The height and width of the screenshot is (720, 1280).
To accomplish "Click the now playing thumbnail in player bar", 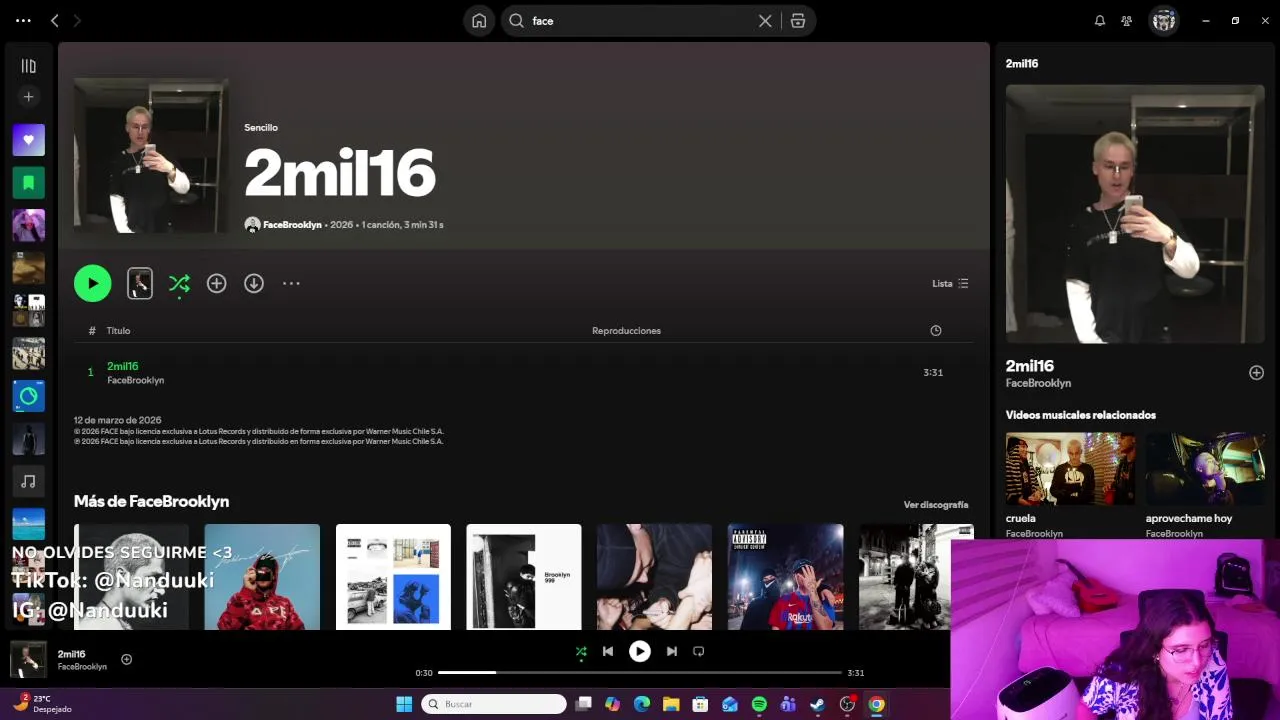I will point(28,660).
